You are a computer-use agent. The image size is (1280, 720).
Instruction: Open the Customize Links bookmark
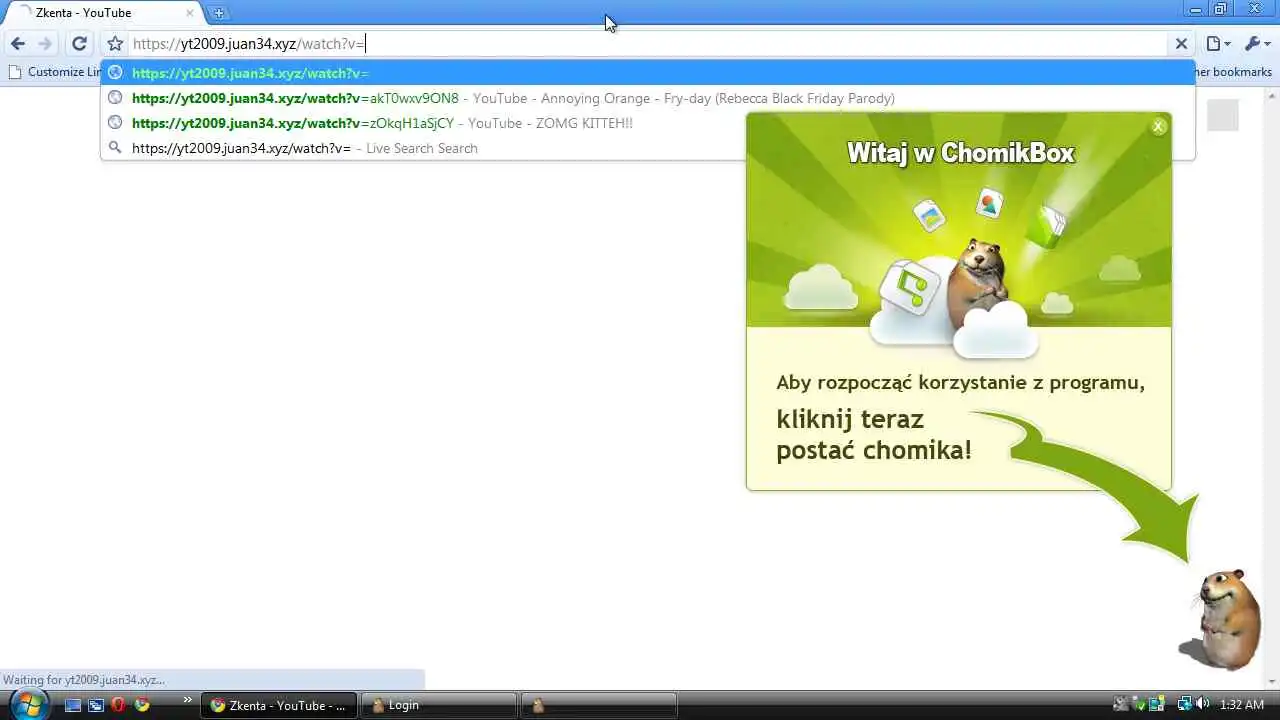(x=55, y=72)
